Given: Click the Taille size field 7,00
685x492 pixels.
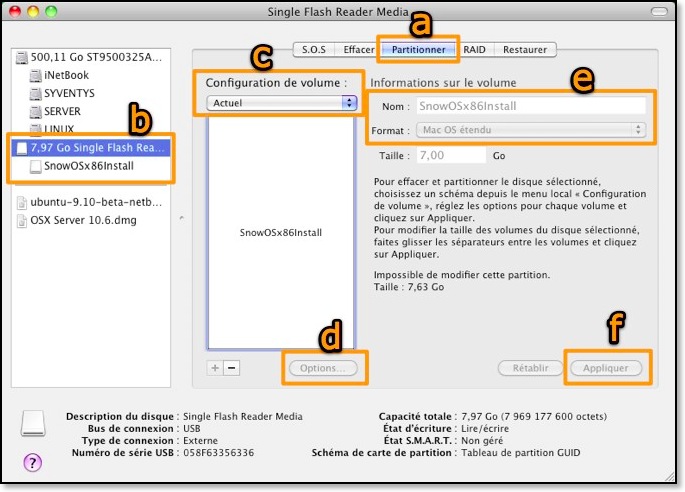Looking at the screenshot, I should (451, 156).
